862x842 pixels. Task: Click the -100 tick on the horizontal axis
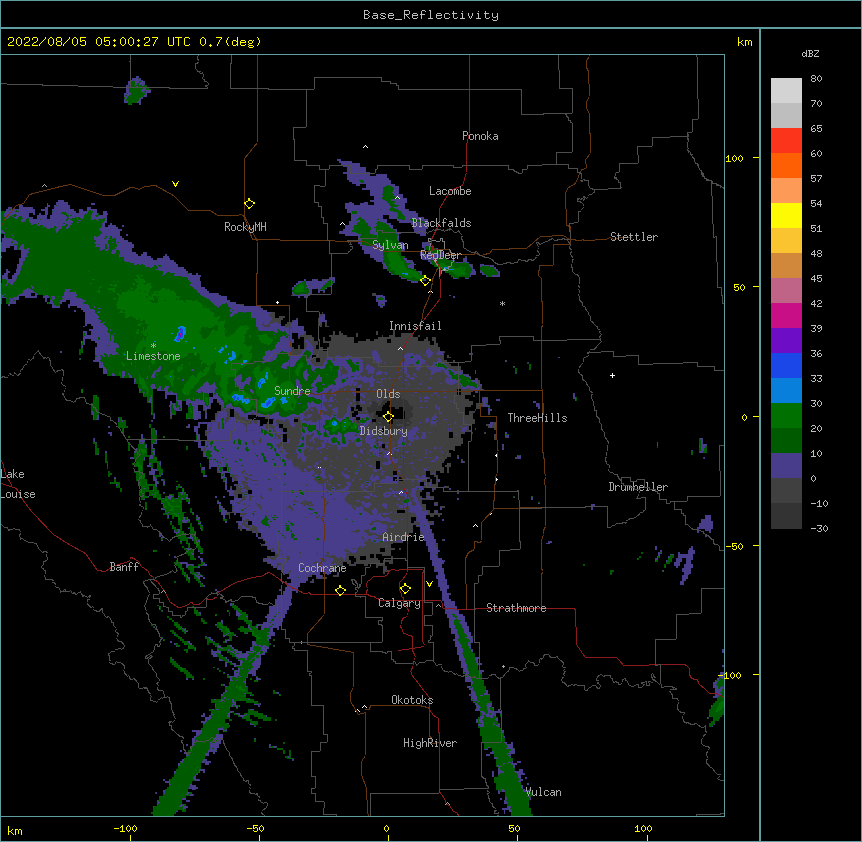(125, 828)
